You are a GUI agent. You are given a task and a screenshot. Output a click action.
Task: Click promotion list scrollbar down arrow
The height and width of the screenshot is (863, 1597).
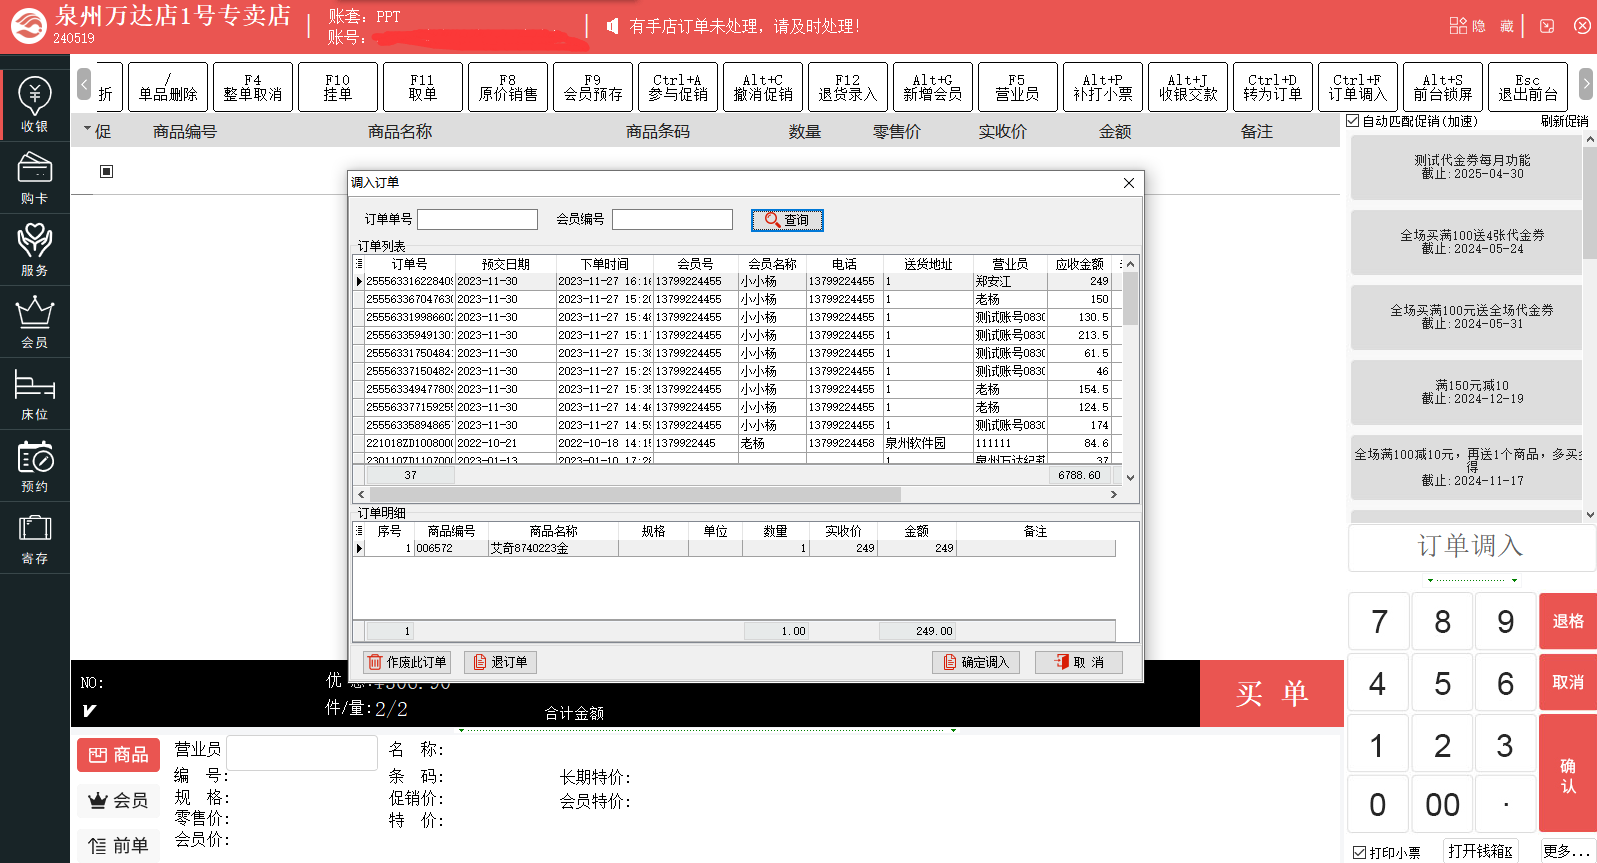(1590, 516)
